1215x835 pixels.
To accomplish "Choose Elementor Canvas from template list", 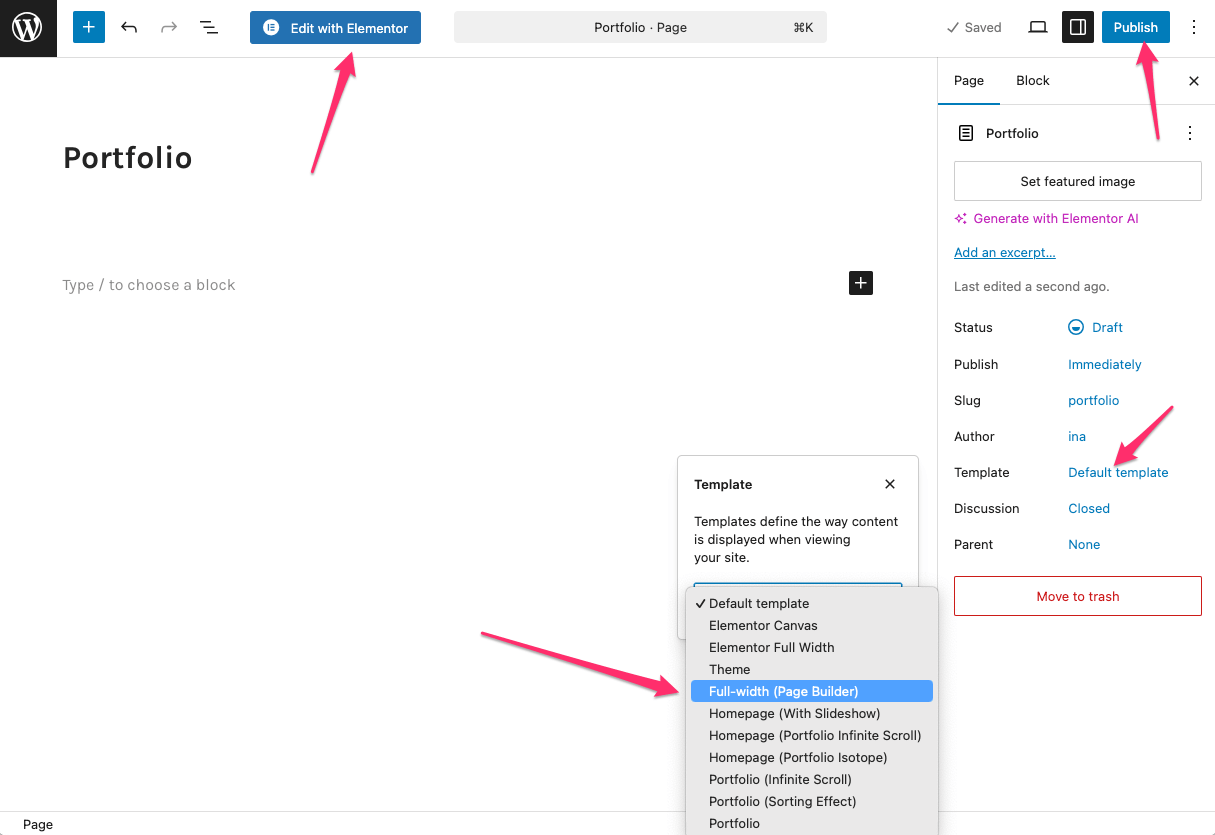I will (x=763, y=625).
